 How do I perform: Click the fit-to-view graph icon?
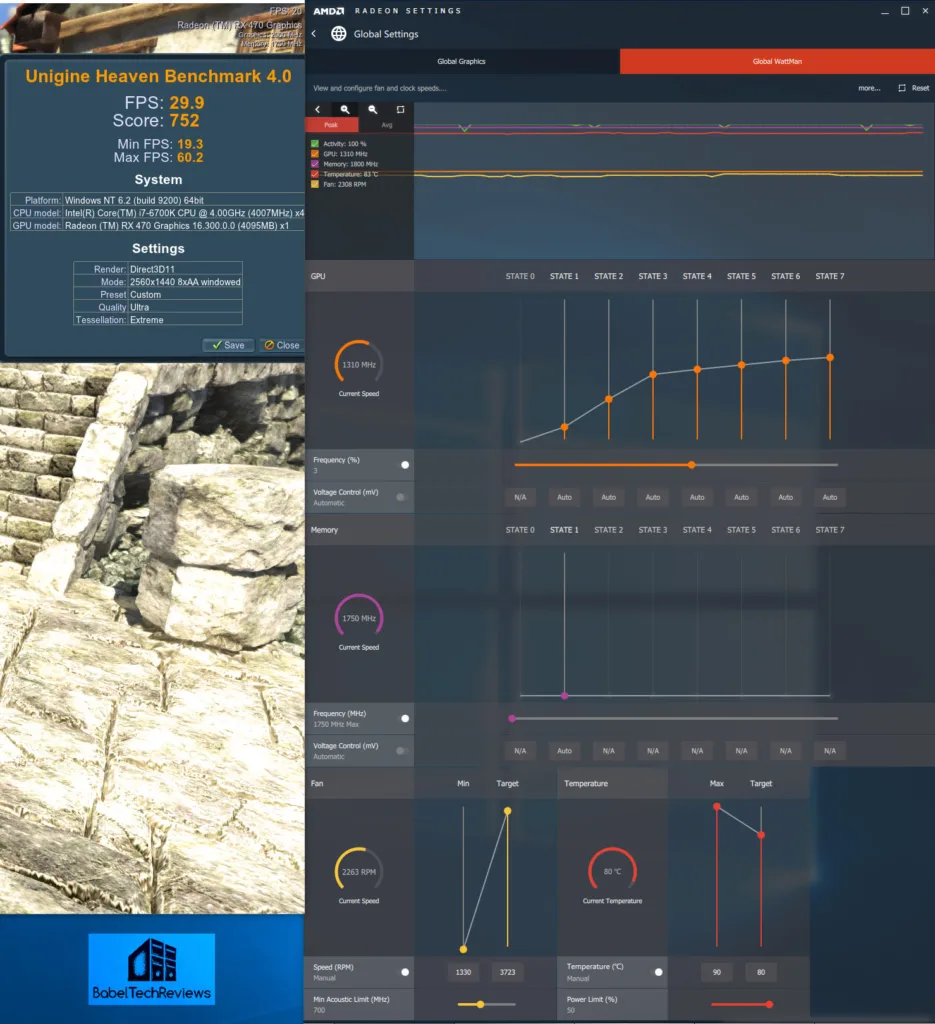coord(400,109)
